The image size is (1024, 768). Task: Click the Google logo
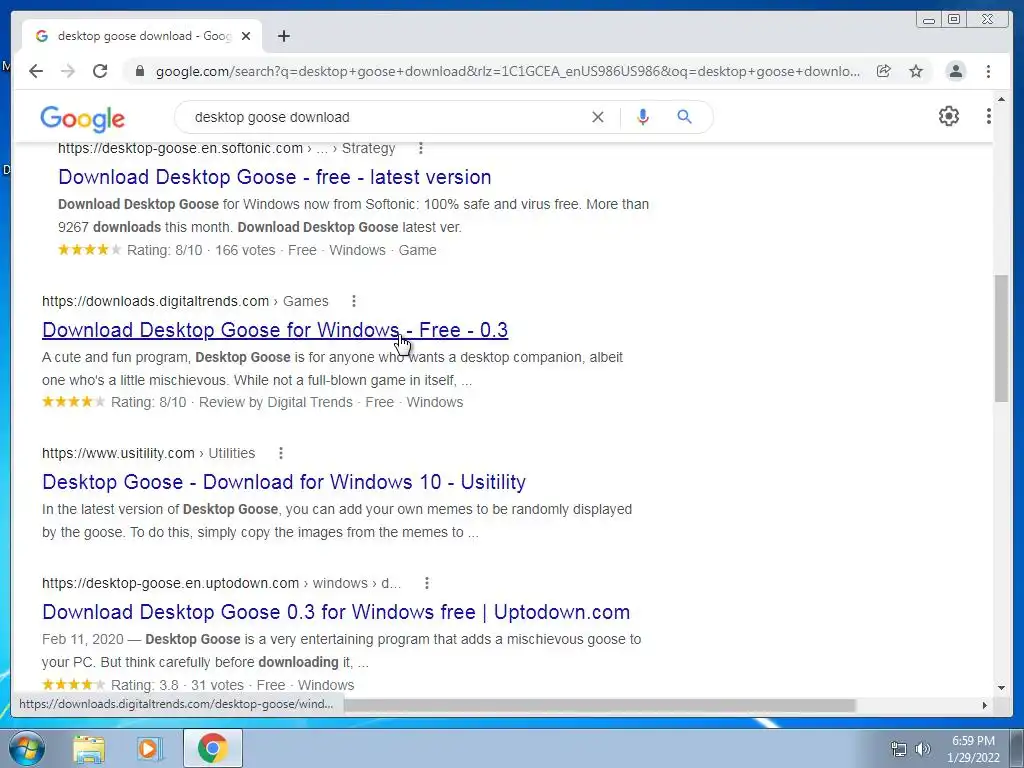82,118
